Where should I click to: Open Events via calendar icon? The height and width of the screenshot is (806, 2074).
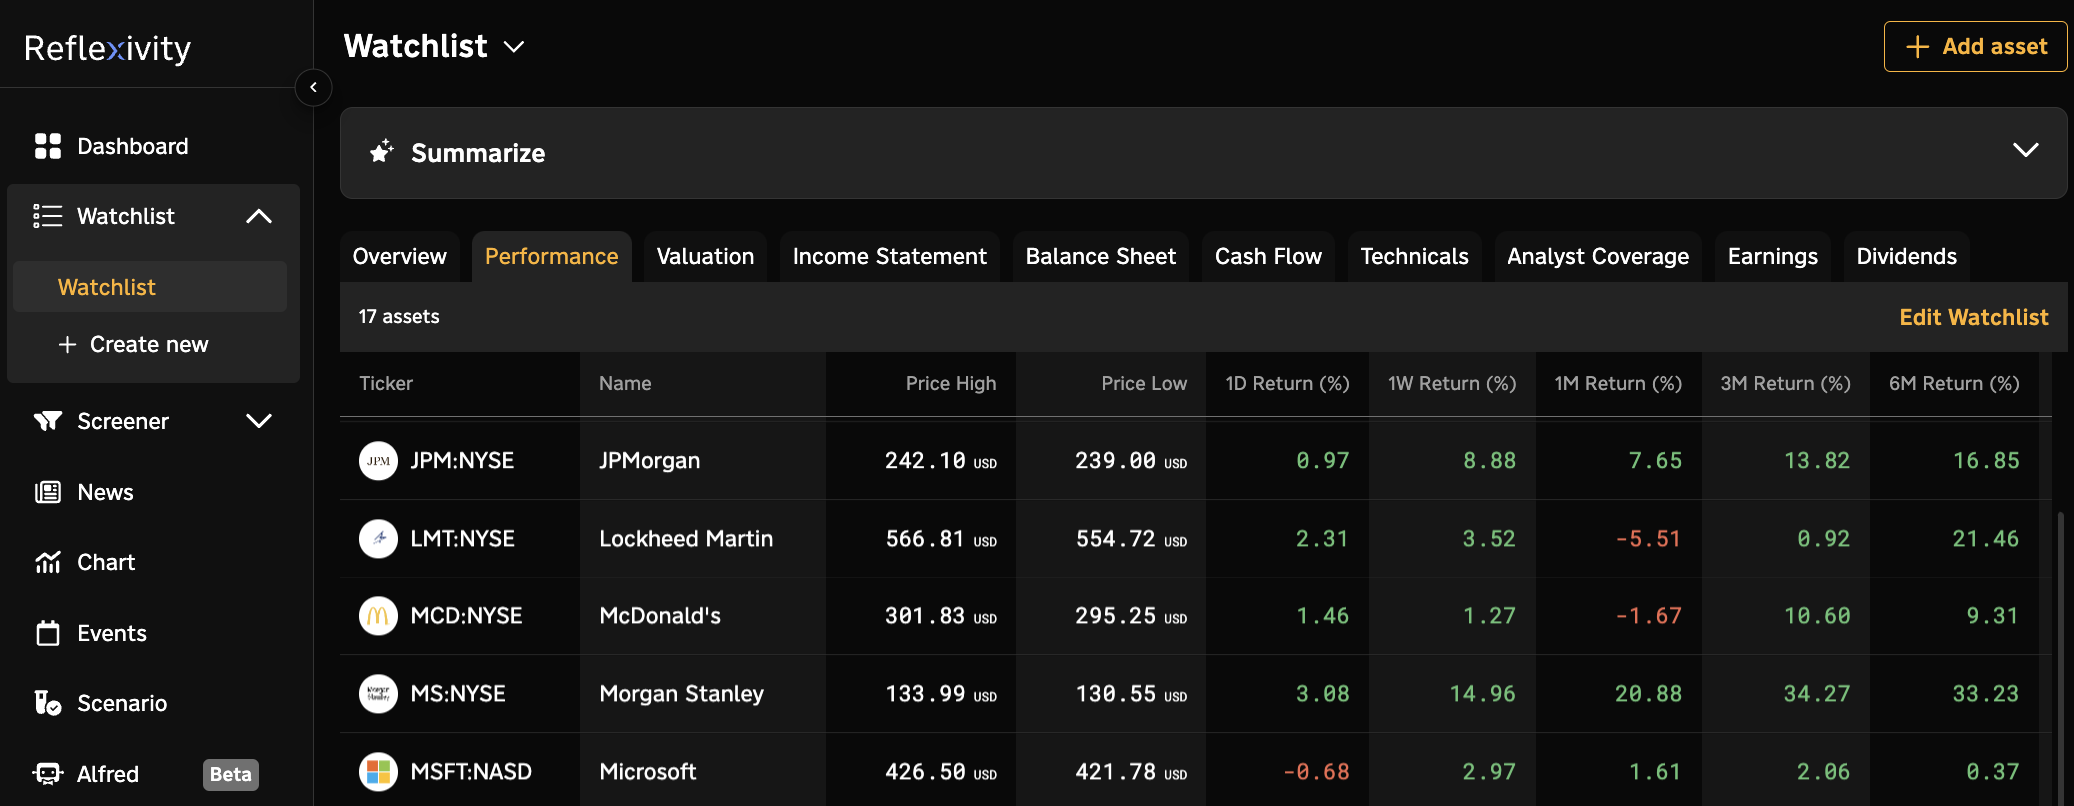pos(48,633)
